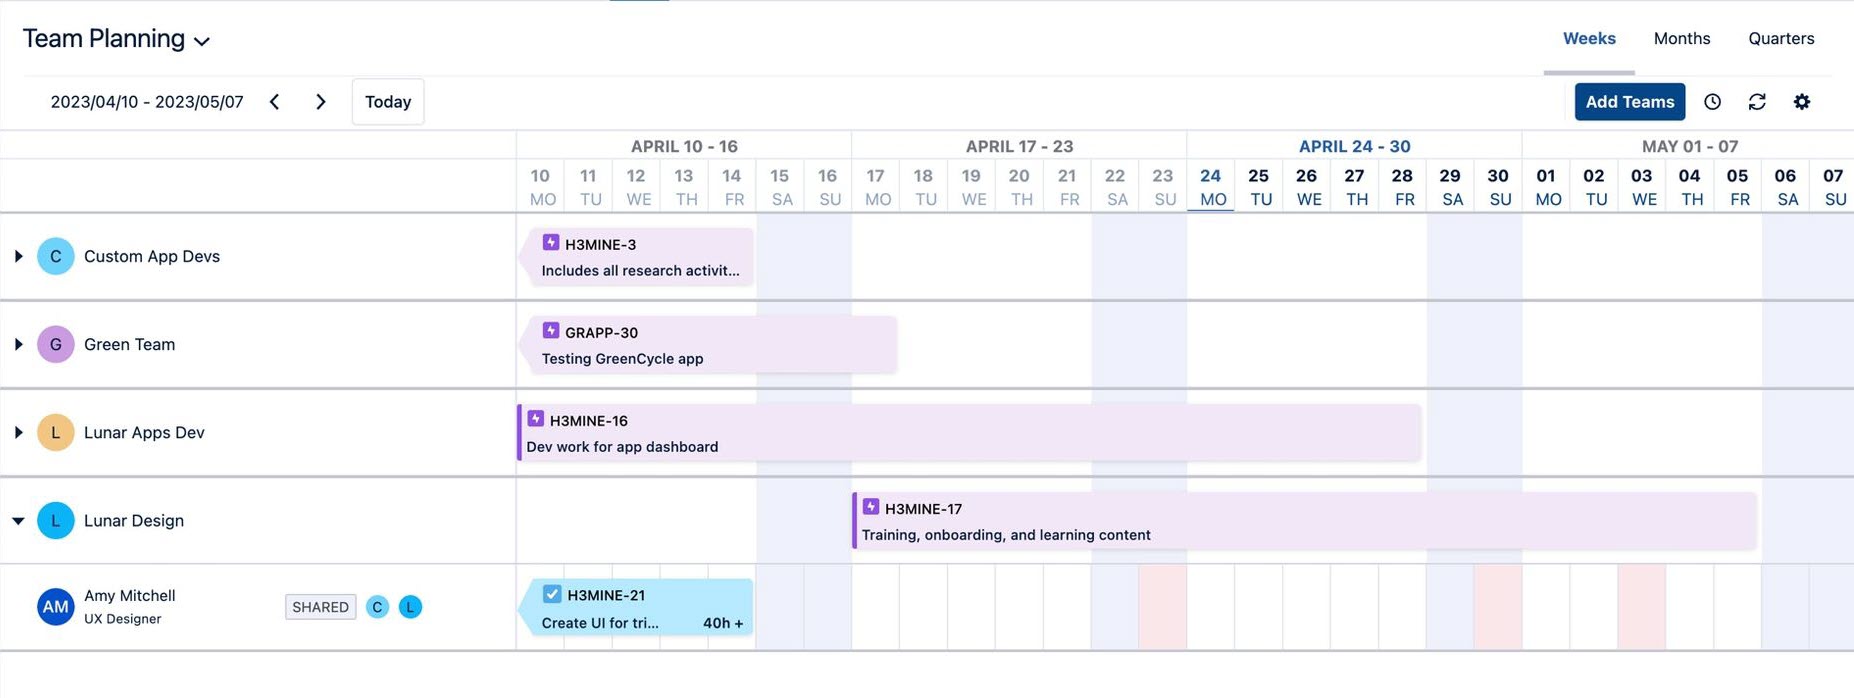Image resolution: width=1854 pixels, height=698 pixels.
Task: Click the refresh sync icon
Action: pos(1757,102)
